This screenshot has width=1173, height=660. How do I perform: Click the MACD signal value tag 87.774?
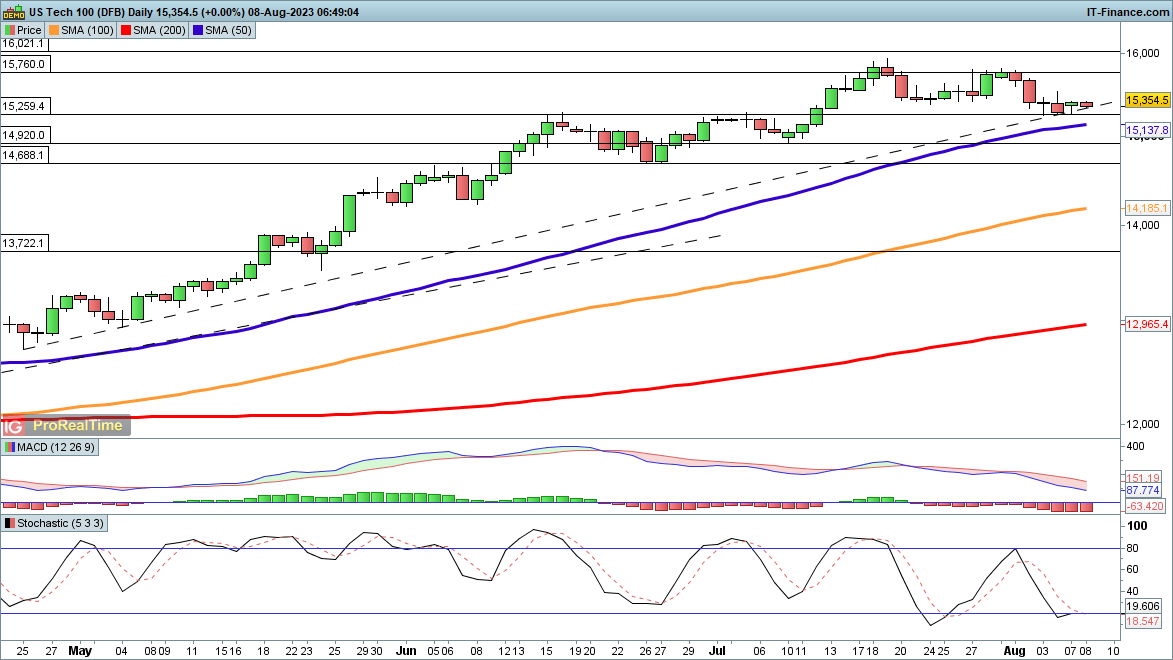tap(1143, 491)
